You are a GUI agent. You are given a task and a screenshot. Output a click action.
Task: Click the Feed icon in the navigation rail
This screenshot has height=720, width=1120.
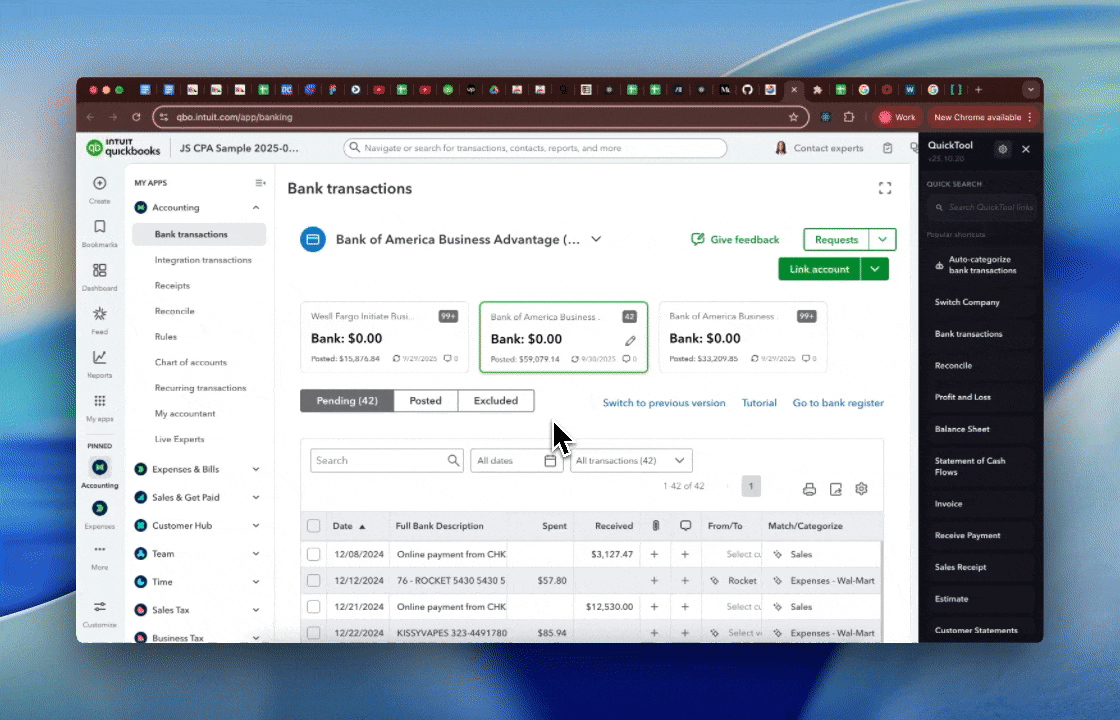pos(99,315)
